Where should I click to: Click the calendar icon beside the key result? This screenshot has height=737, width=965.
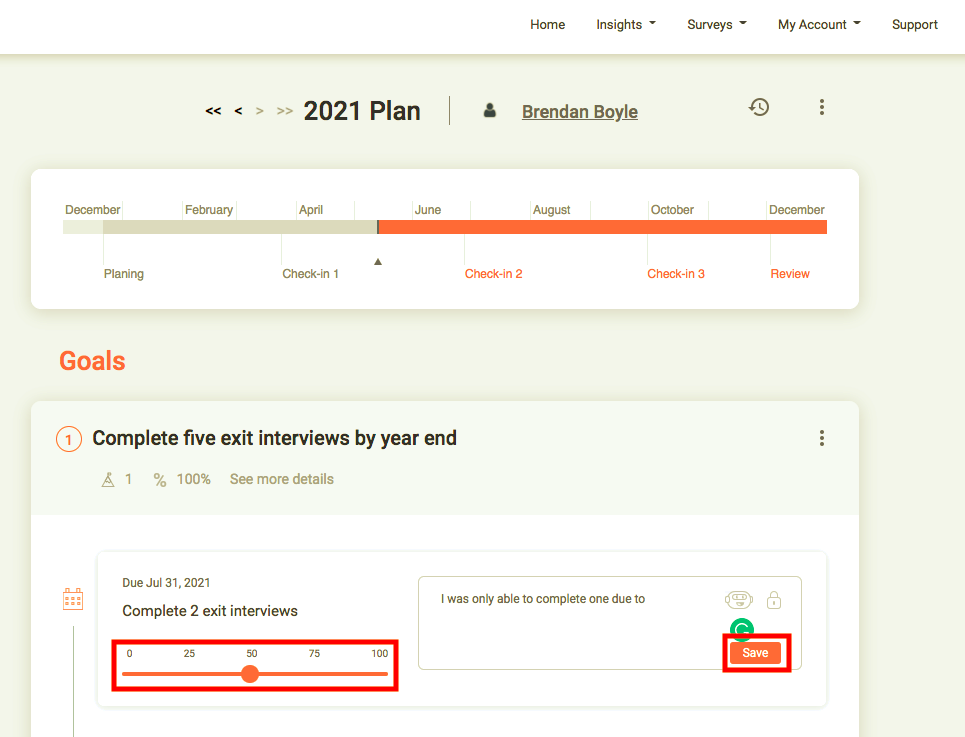pos(72,598)
